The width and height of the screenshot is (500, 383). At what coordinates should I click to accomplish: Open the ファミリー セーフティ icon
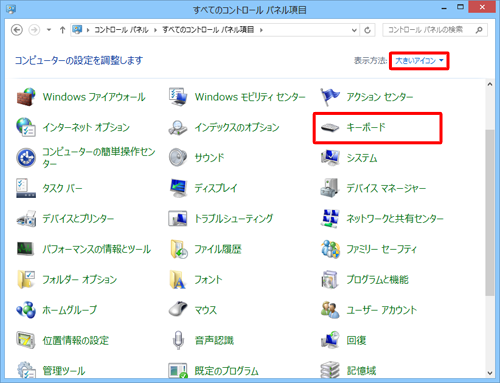pos(330,249)
